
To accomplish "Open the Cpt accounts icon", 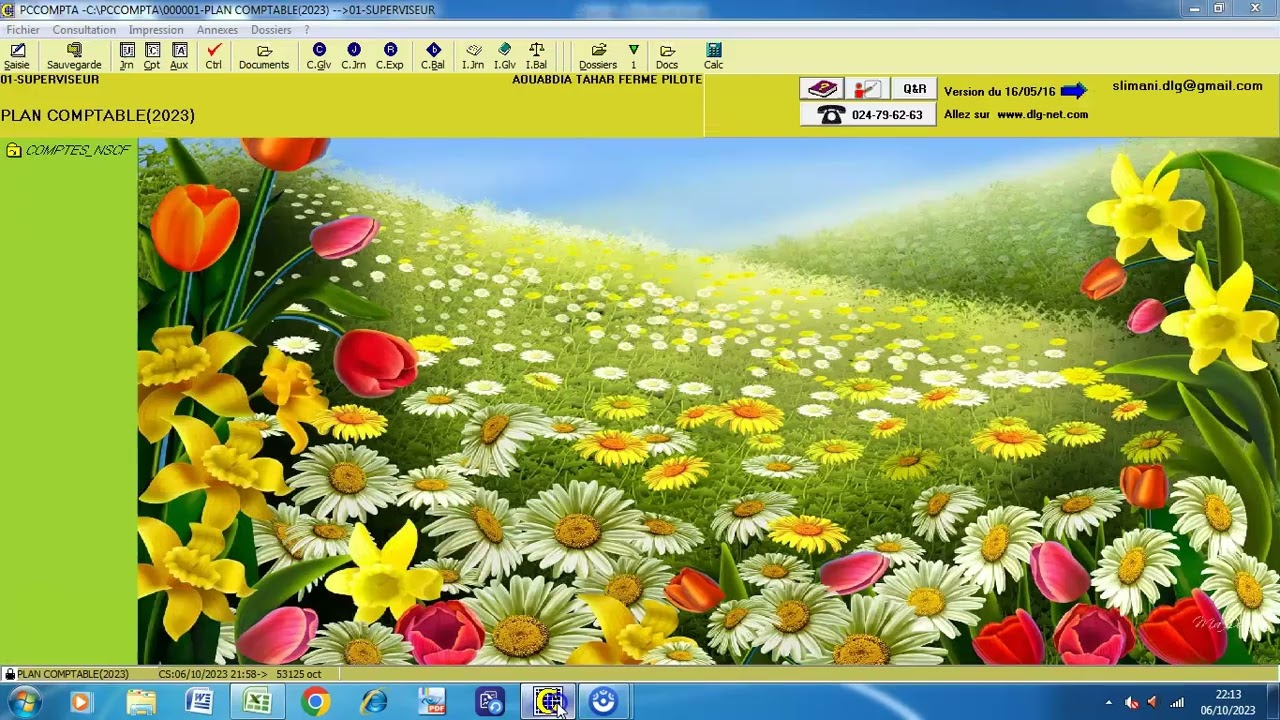I will tap(152, 56).
